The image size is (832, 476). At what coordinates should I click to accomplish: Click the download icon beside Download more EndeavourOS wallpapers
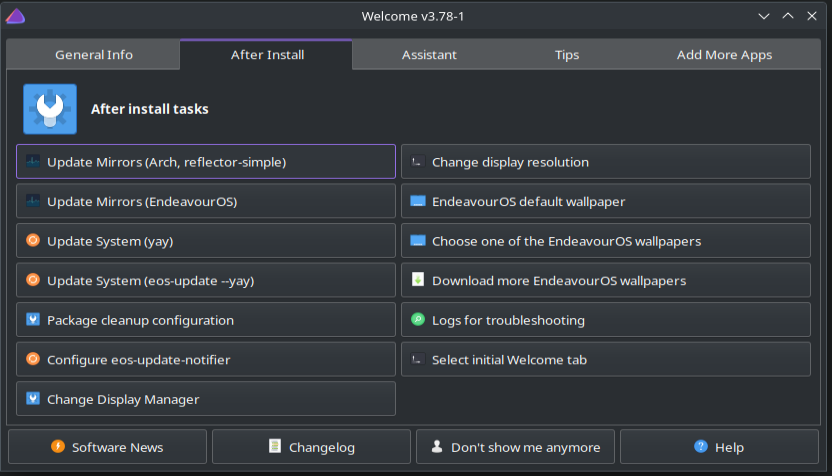pyautogui.click(x=418, y=280)
